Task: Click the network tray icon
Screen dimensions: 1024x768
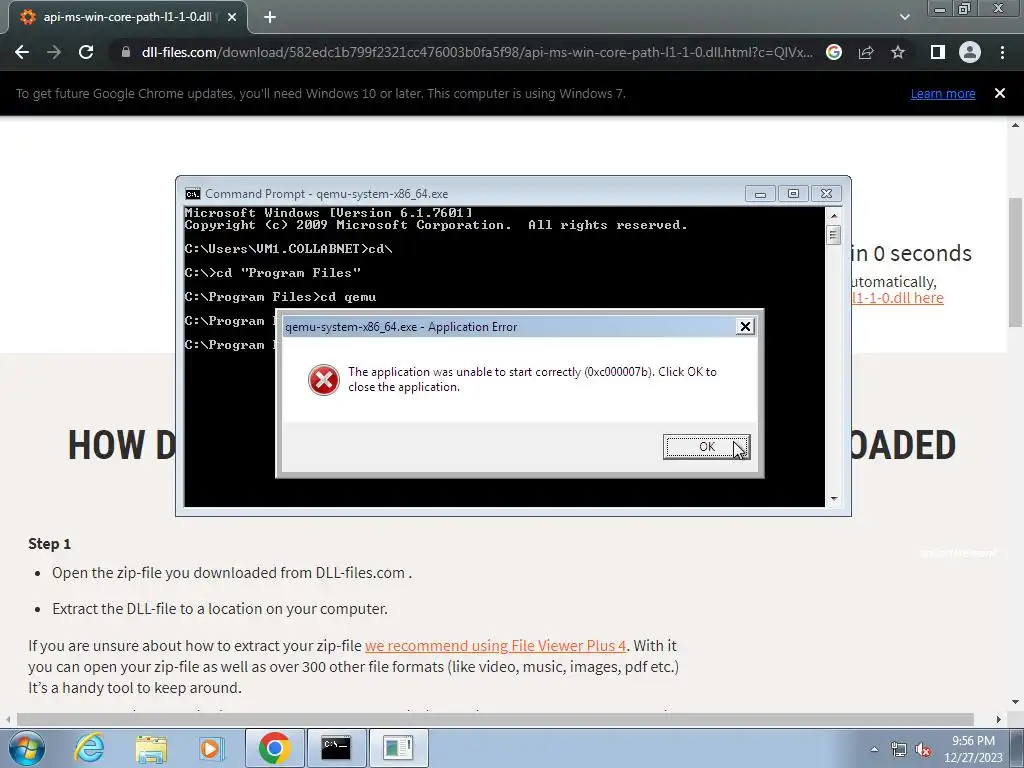Action: [x=899, y=750]
